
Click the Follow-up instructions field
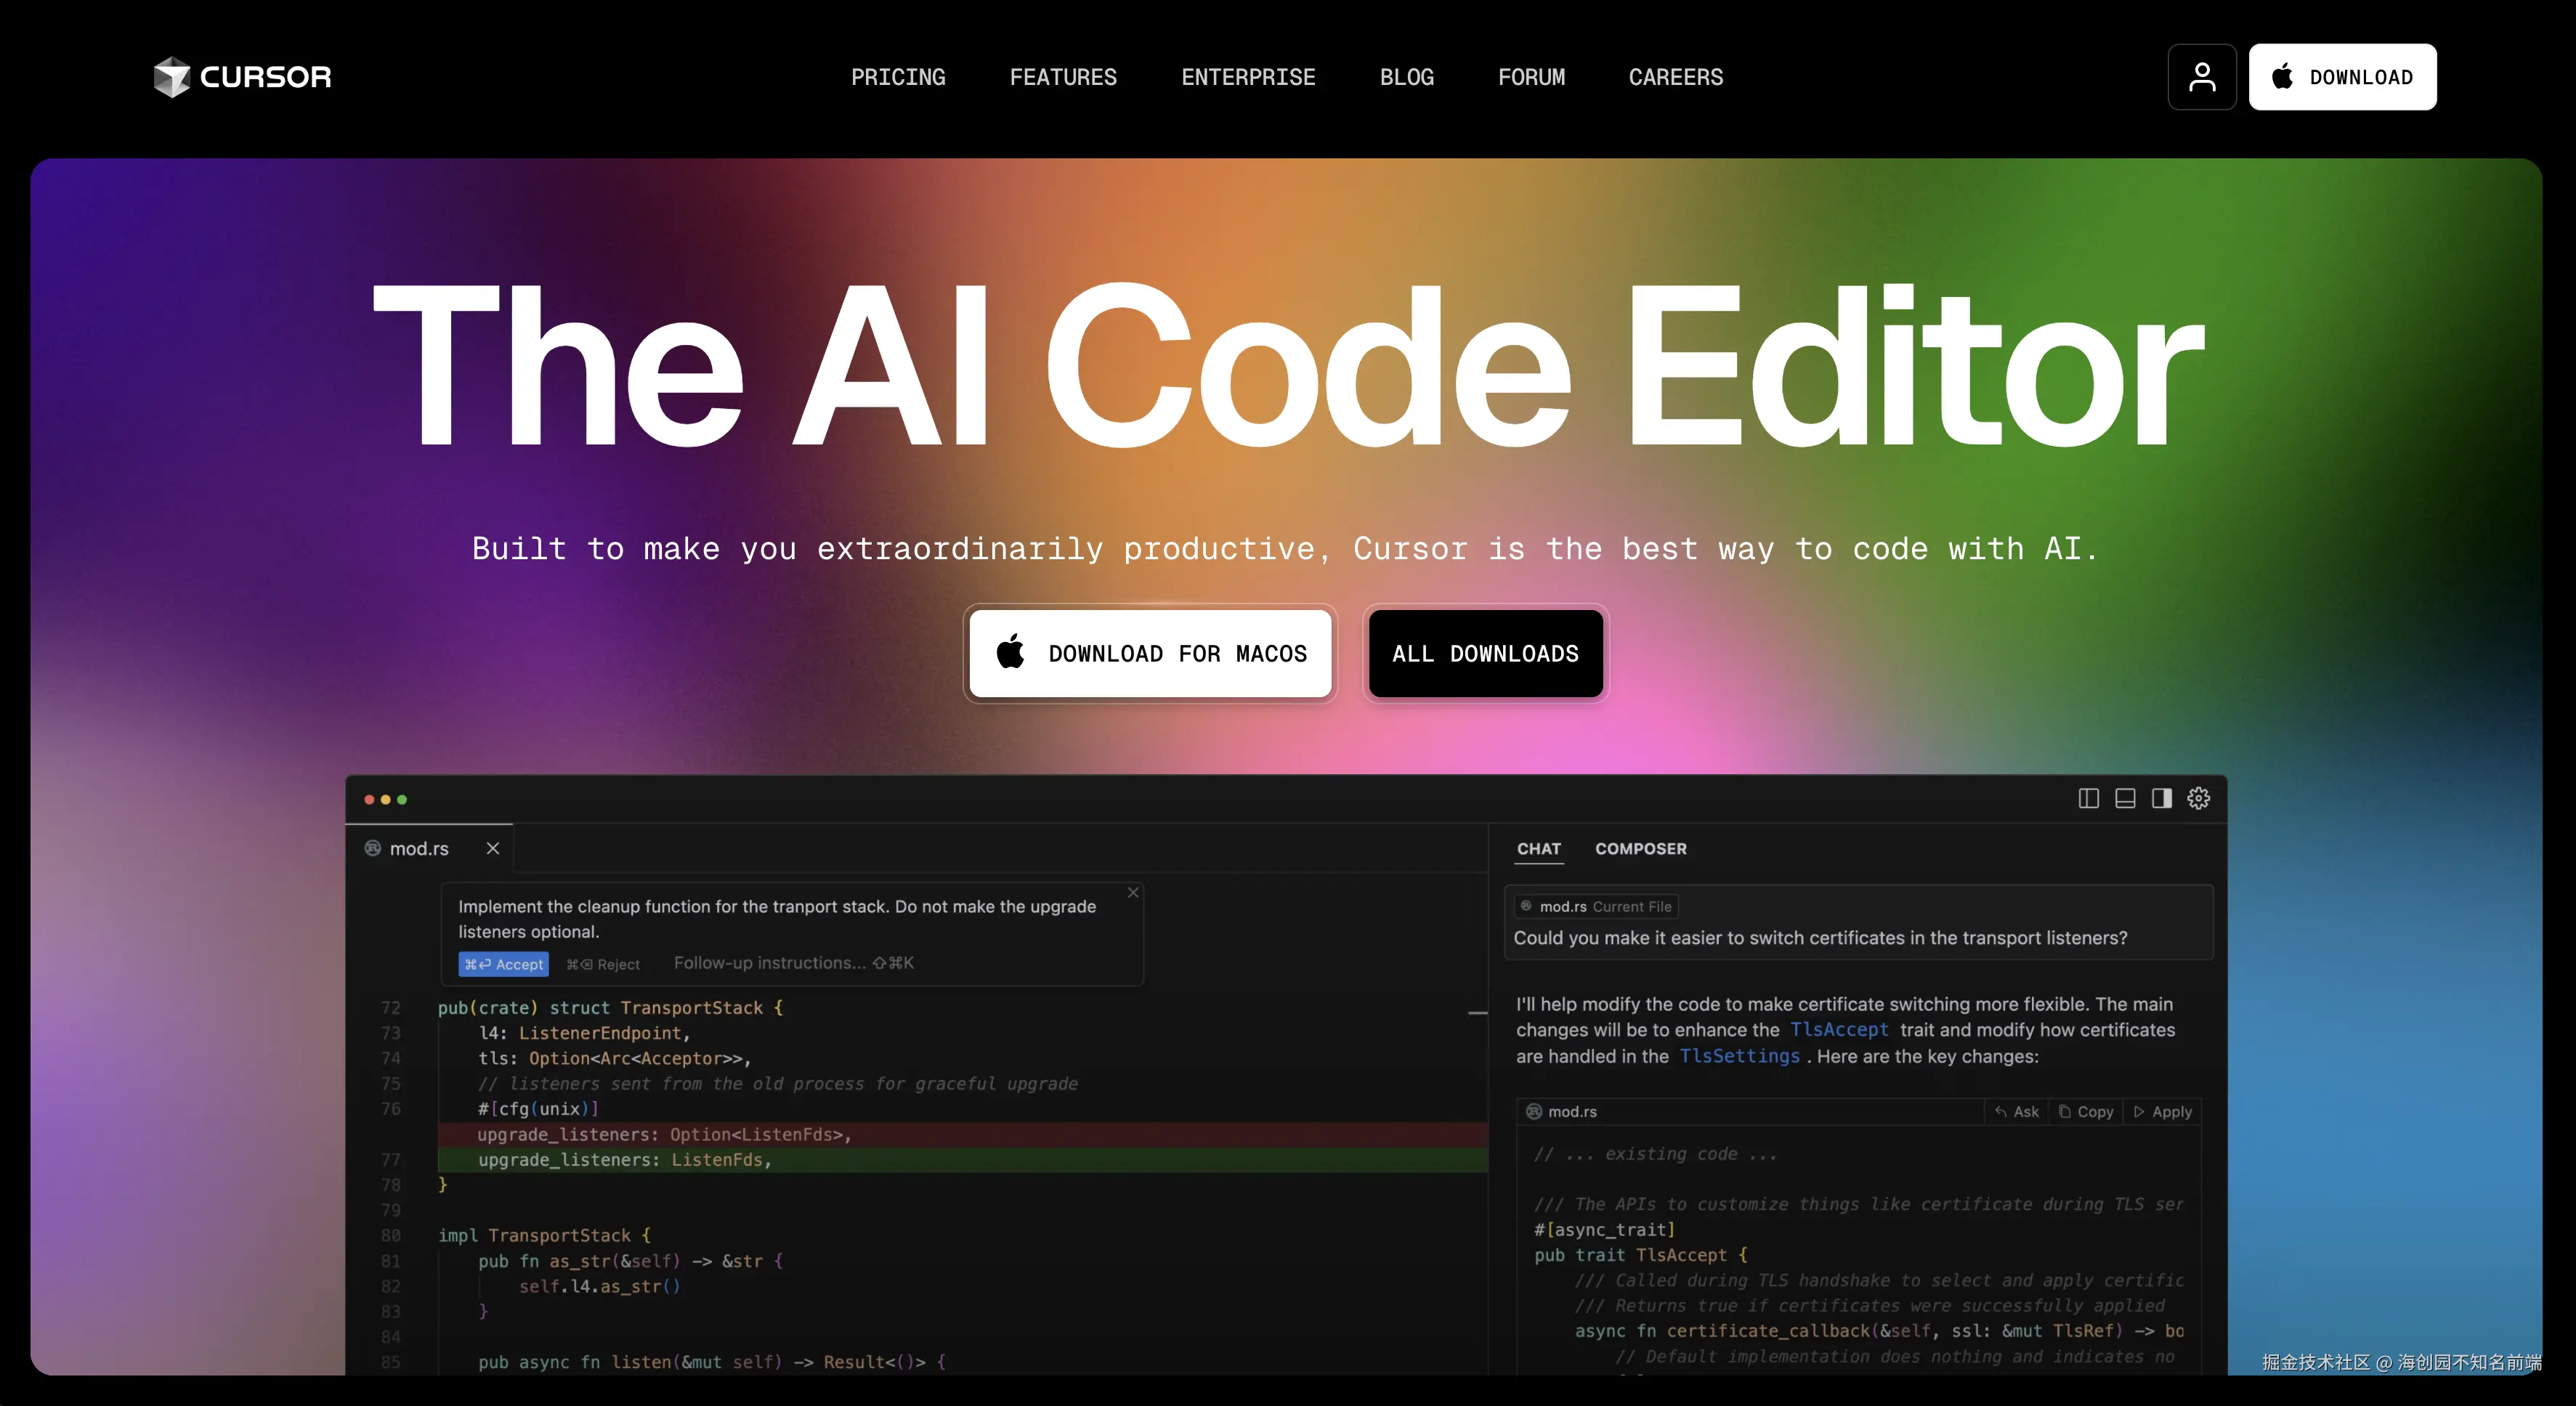pyautogui.click(x=794, y=963)
